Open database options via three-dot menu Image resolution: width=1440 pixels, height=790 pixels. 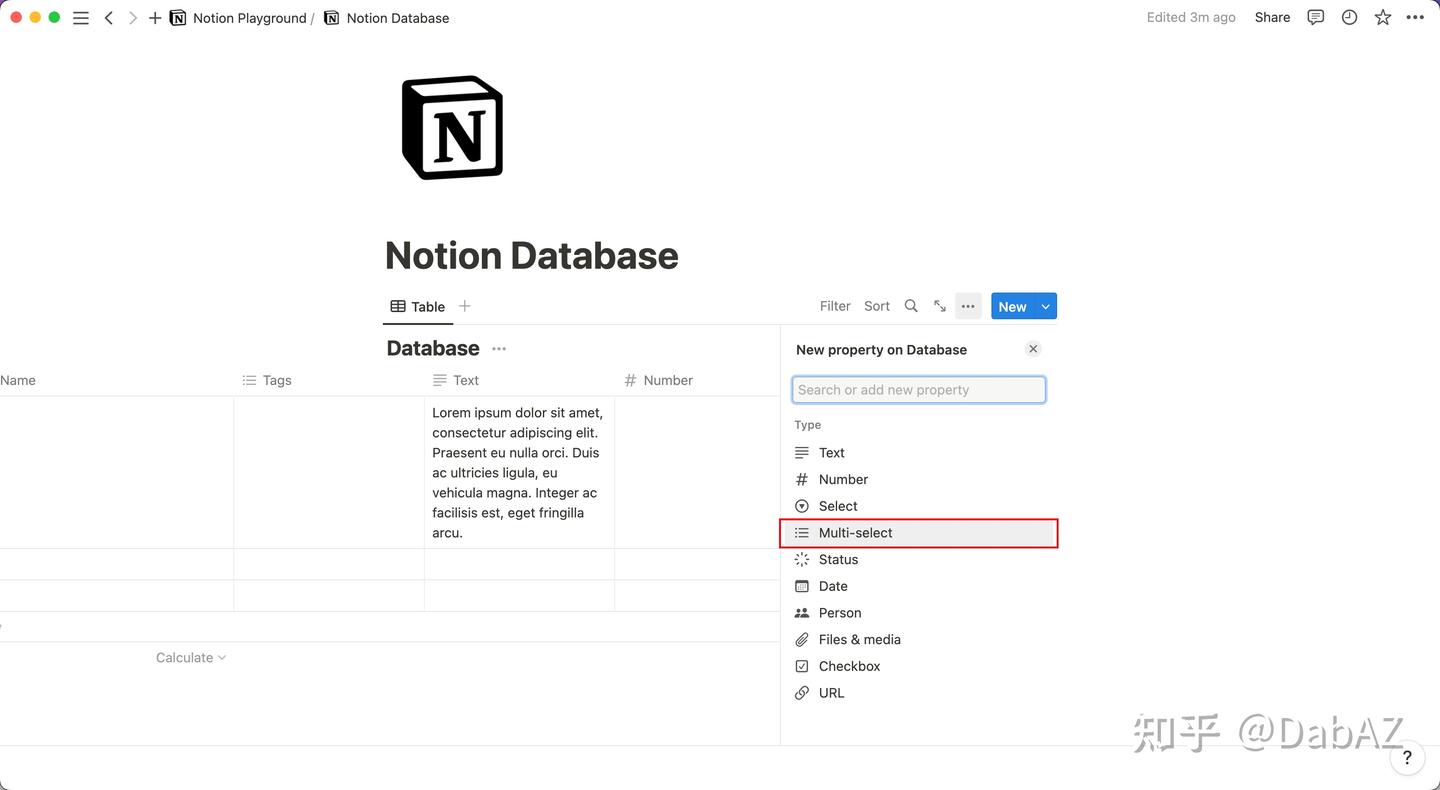click(967, 306)
